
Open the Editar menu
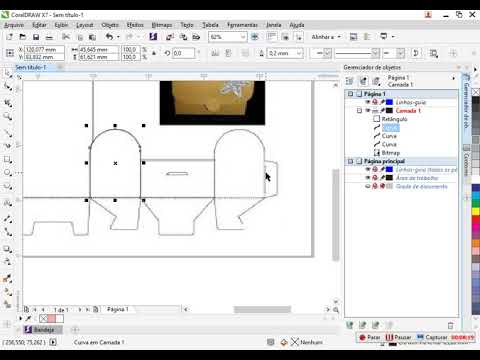point(39,25)
